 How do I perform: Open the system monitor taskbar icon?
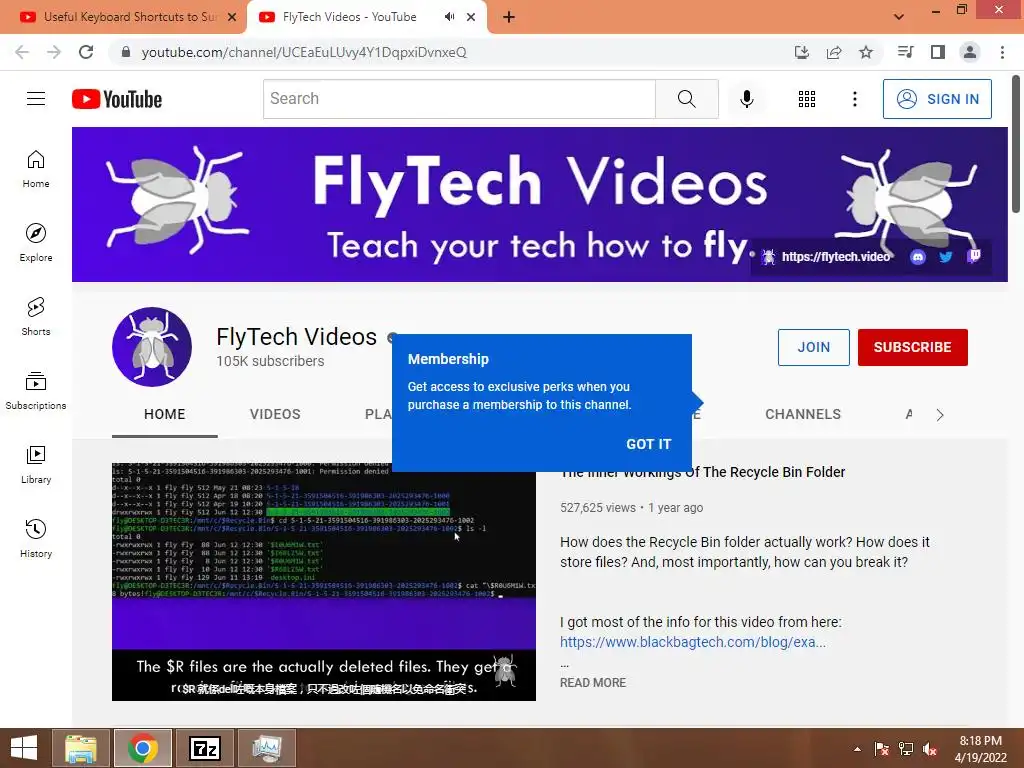point(267,748)
